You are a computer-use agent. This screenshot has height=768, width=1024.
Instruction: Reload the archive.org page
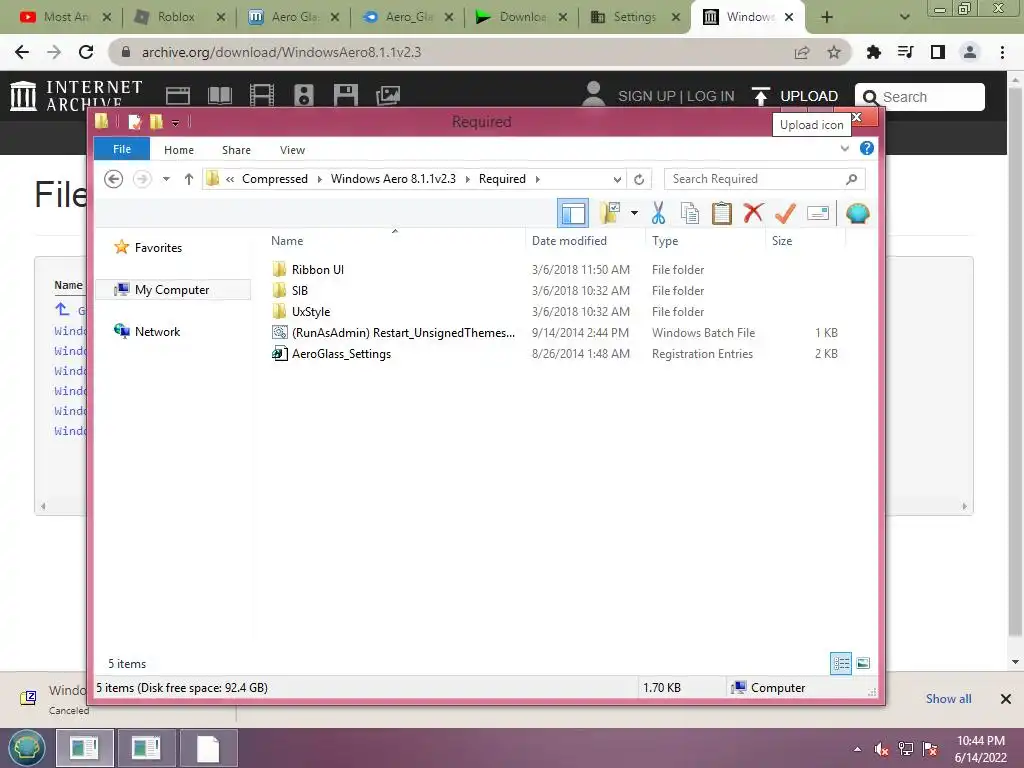tap(86, 52)
